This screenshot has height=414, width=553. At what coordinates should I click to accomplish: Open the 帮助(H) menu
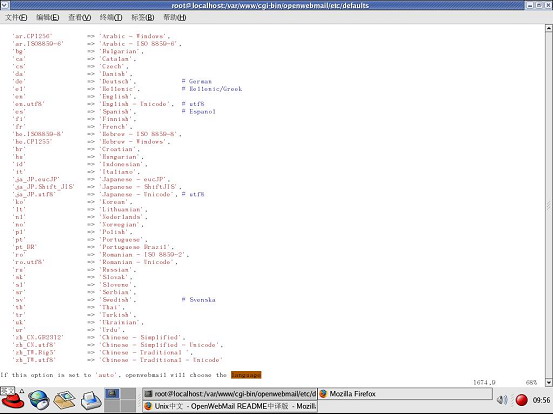(x=175, y=17)
